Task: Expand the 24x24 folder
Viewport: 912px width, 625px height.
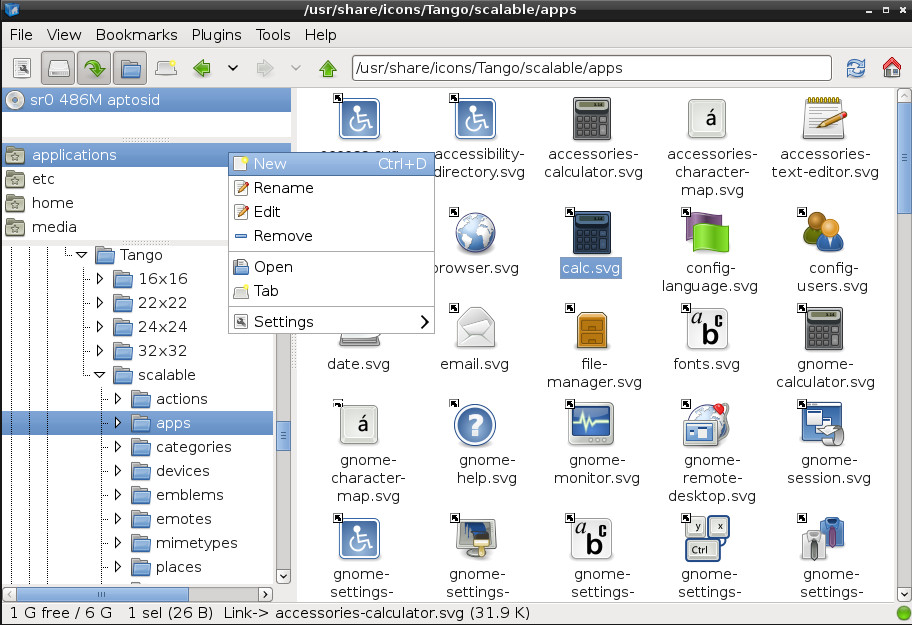Action: pos(99,327)
